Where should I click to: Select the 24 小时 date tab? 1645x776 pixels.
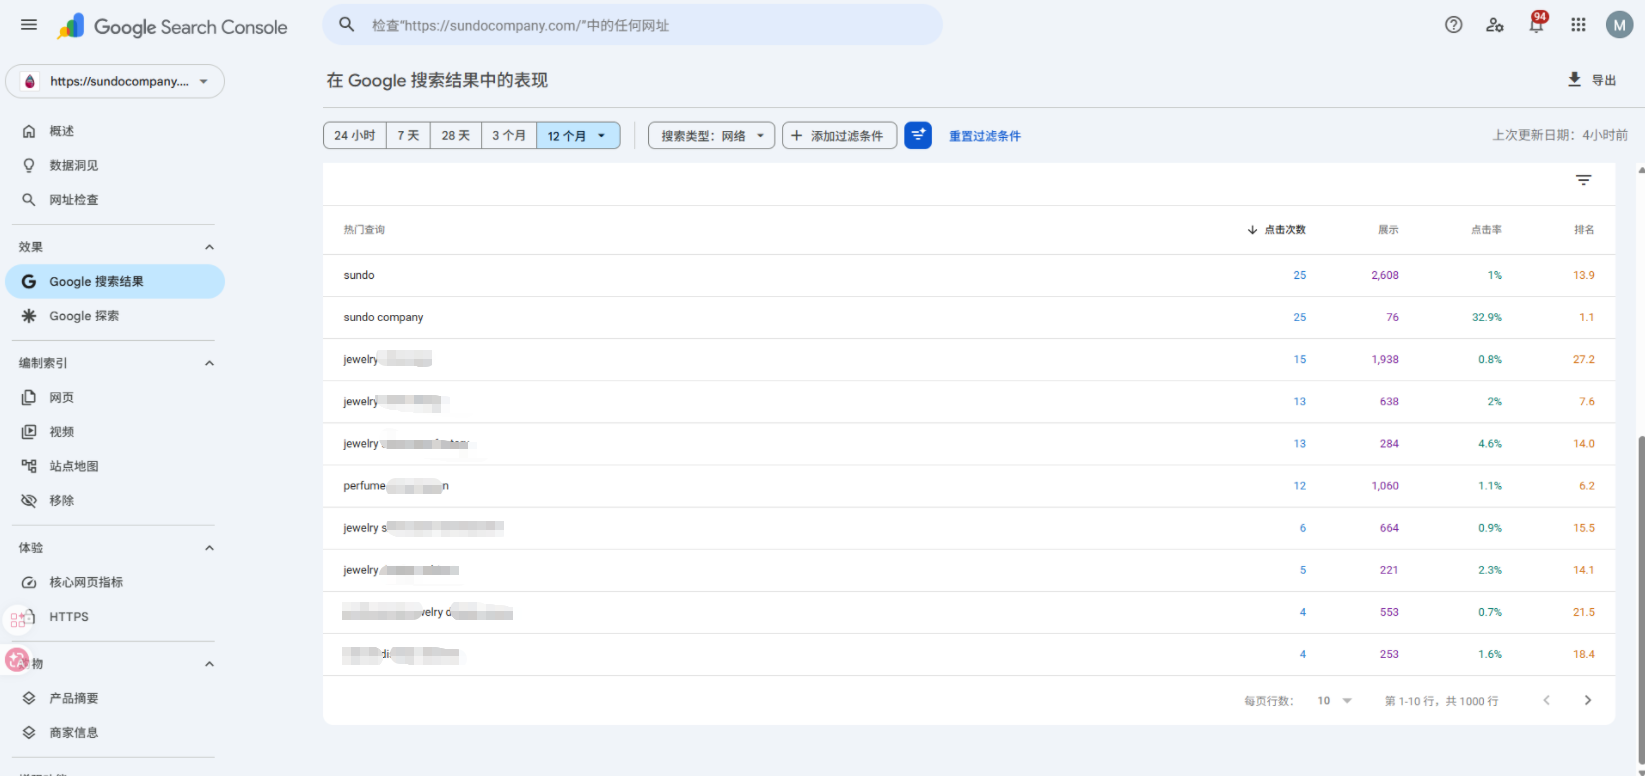coord(355,135)
